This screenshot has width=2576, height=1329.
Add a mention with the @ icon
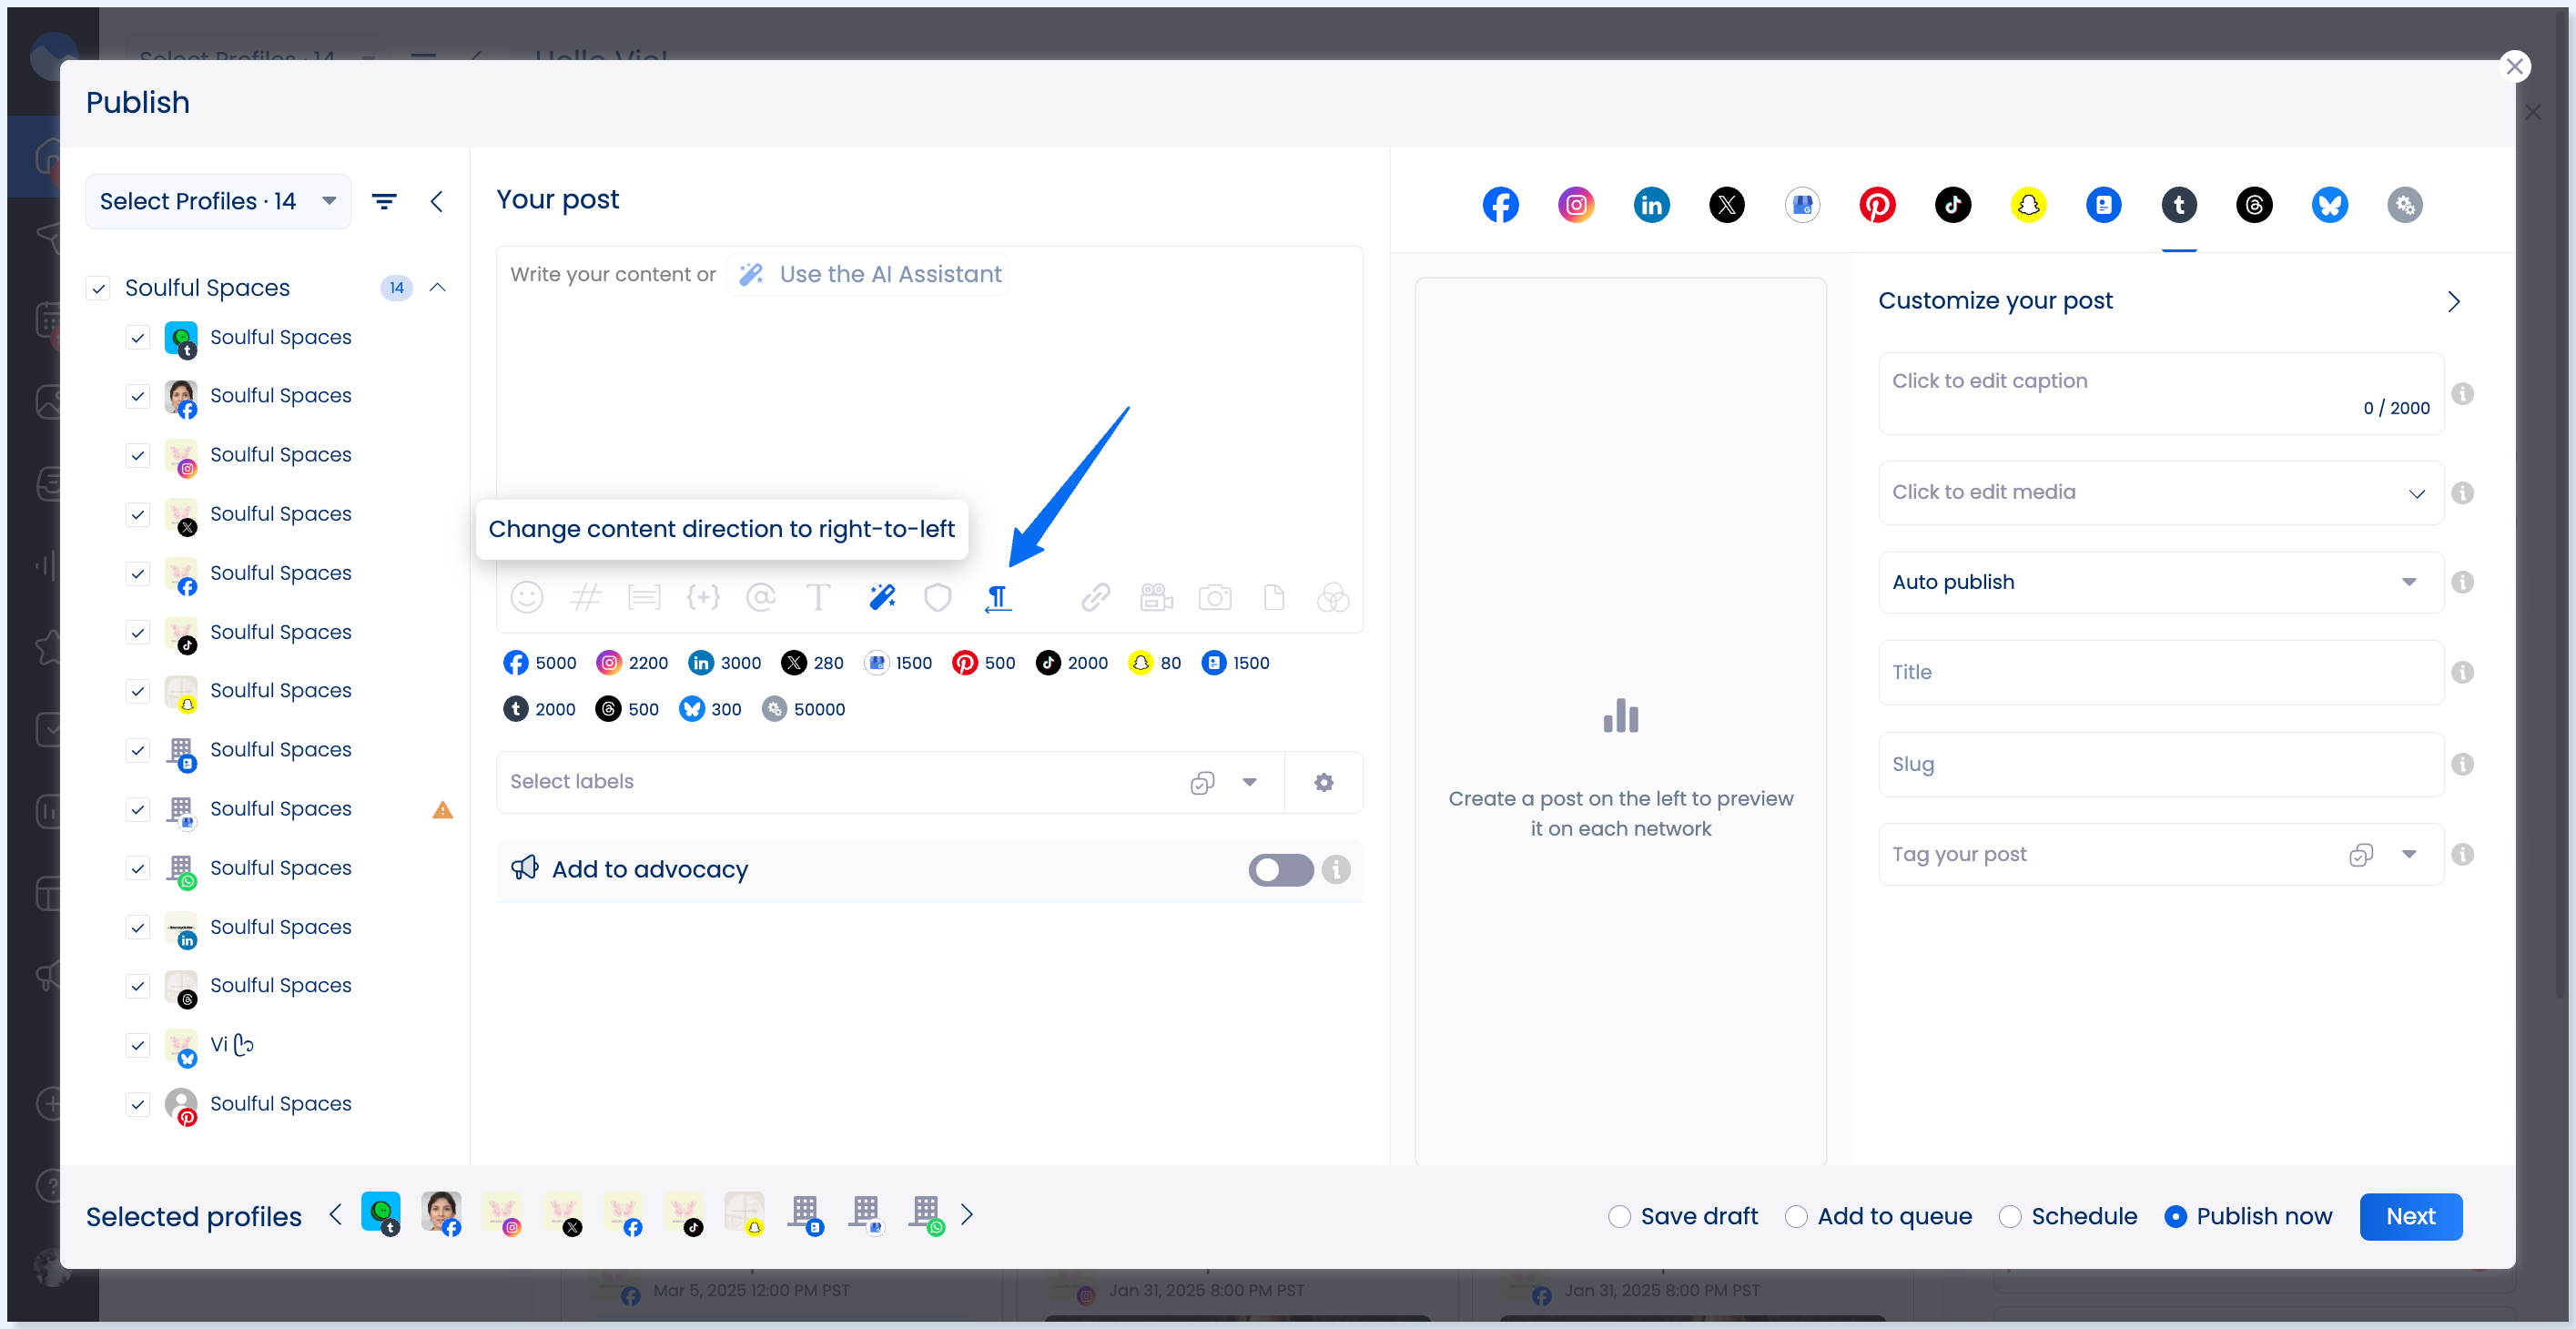[761, 597]
